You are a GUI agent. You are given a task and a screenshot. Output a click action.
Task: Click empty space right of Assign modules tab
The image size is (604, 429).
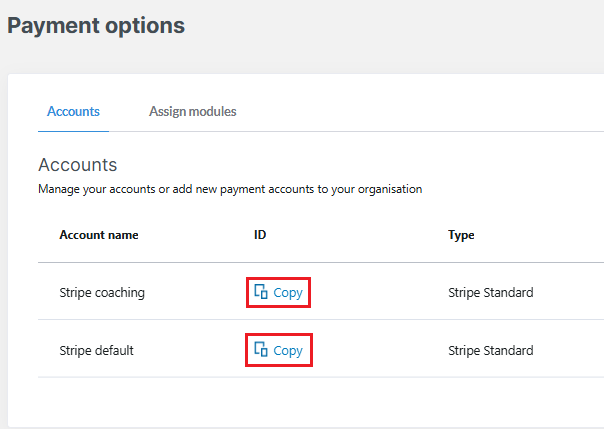420,112
